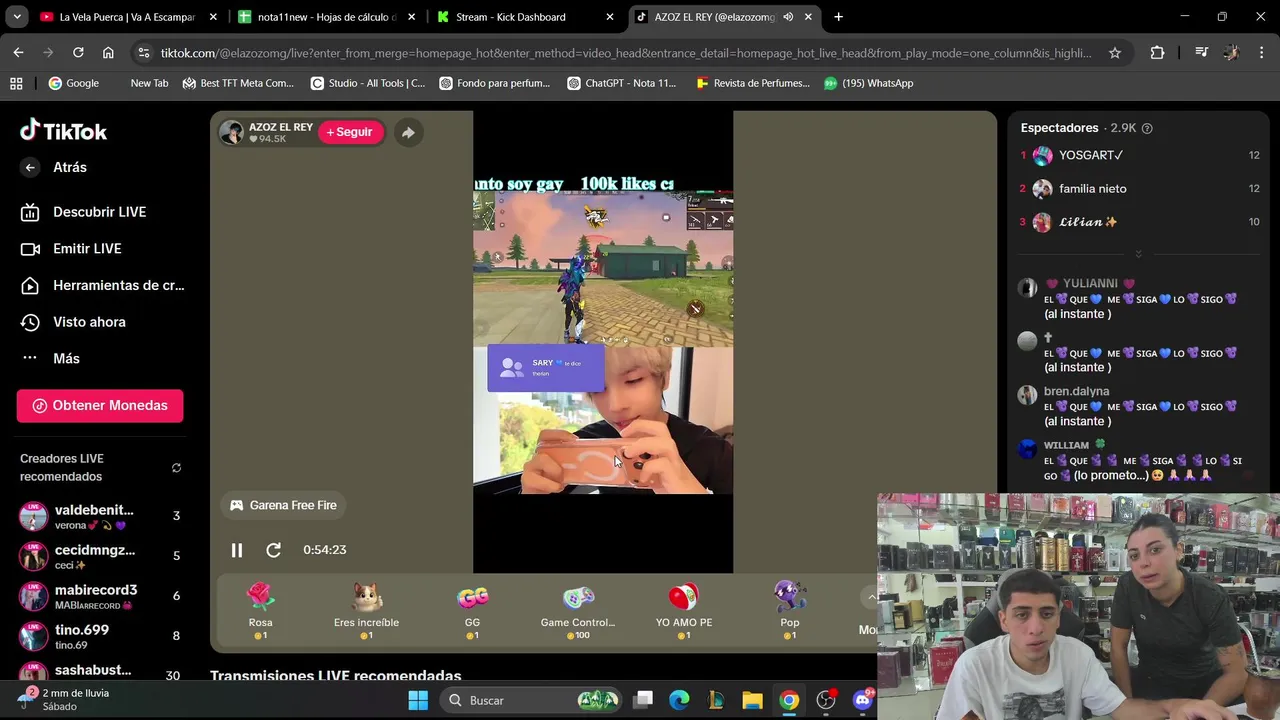Open Best TFT Meta Comps bookmark
Image resolution: width=1280 pixels, height=720 pixels.
238,83
